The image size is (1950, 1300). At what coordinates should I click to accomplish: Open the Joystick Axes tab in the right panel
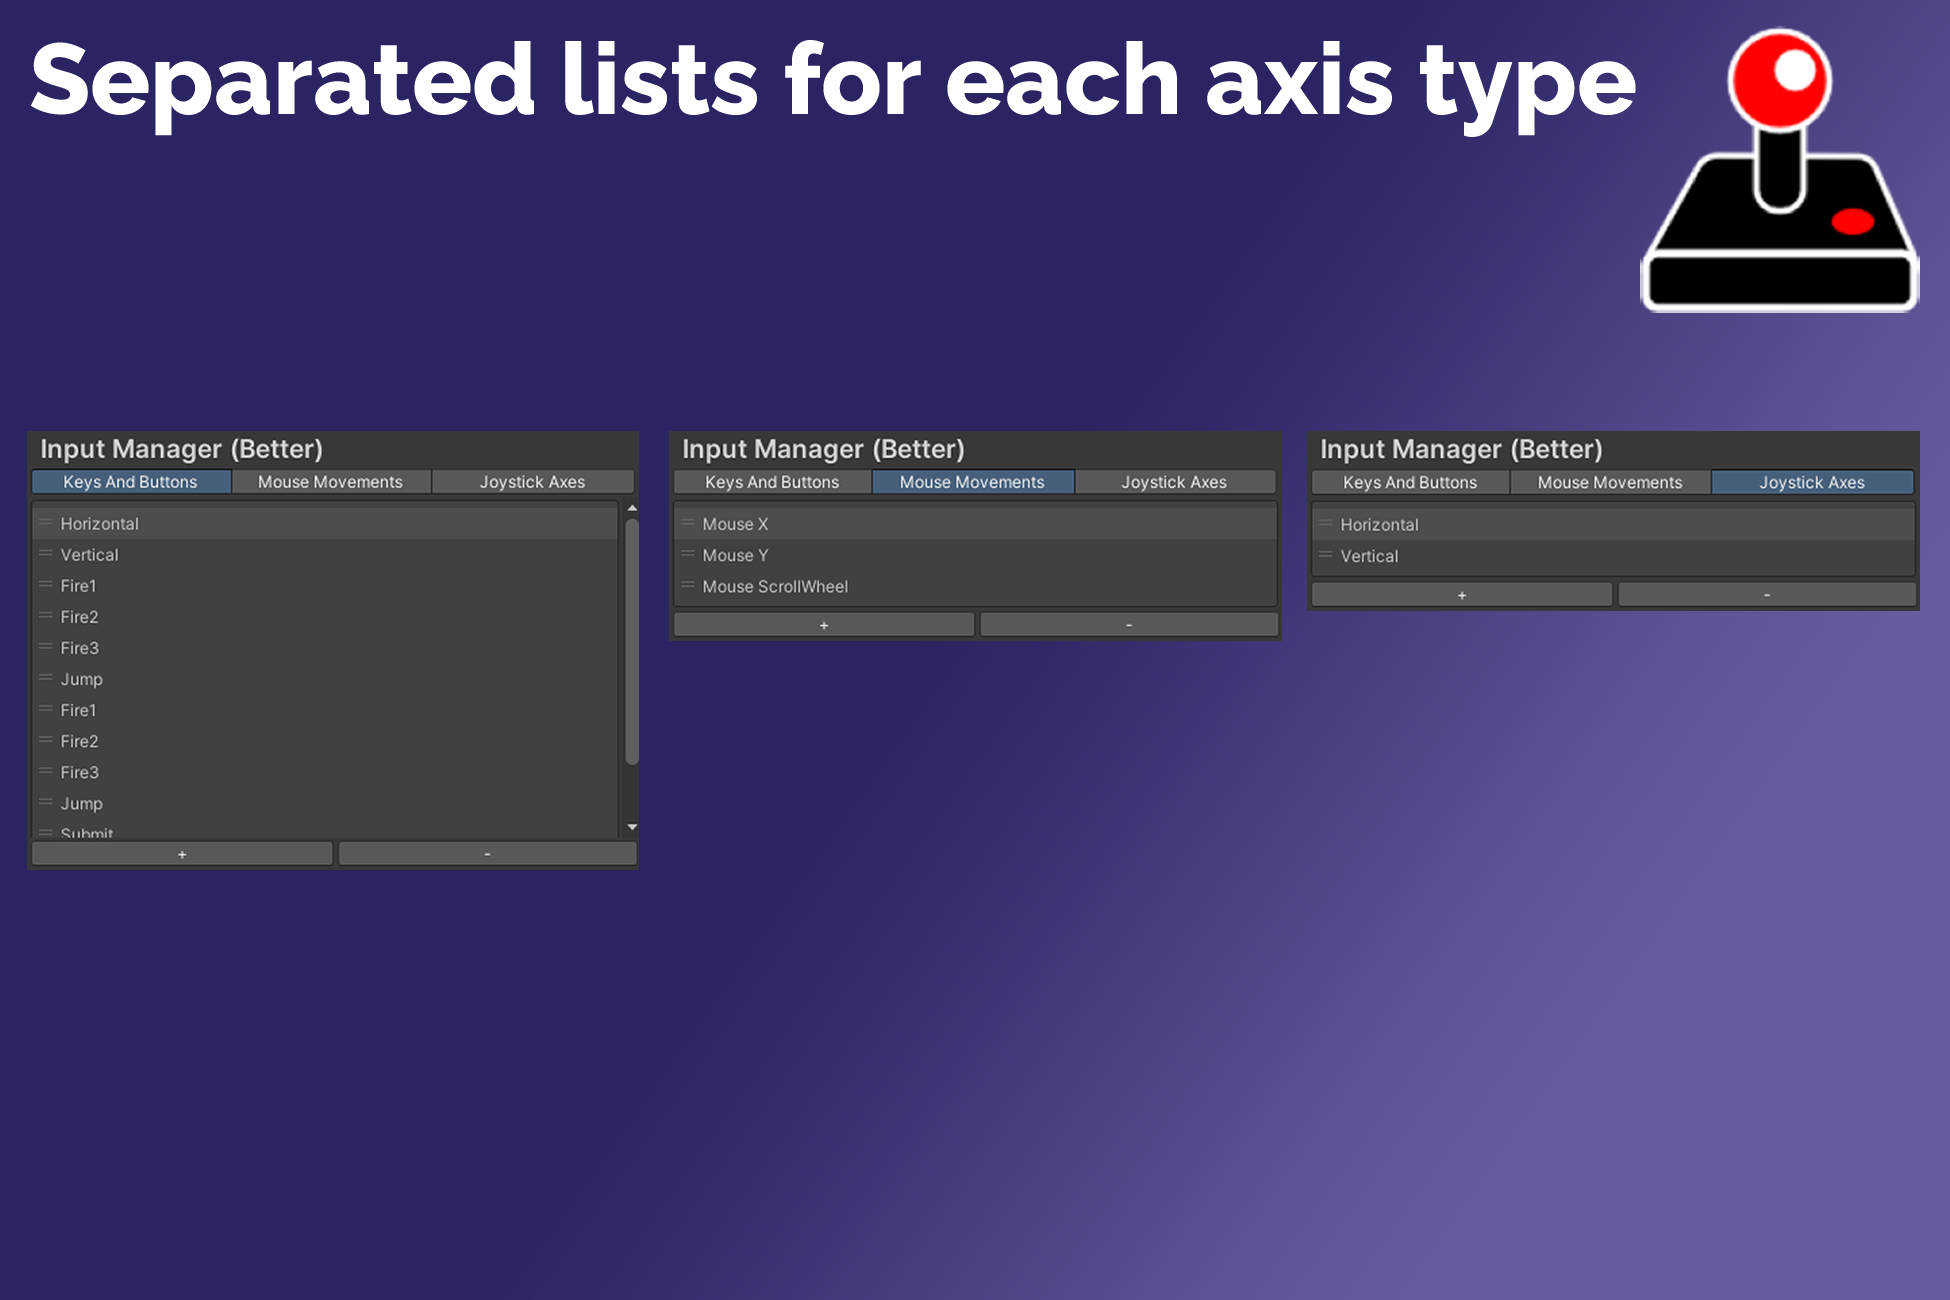[x=1811, y=482]
